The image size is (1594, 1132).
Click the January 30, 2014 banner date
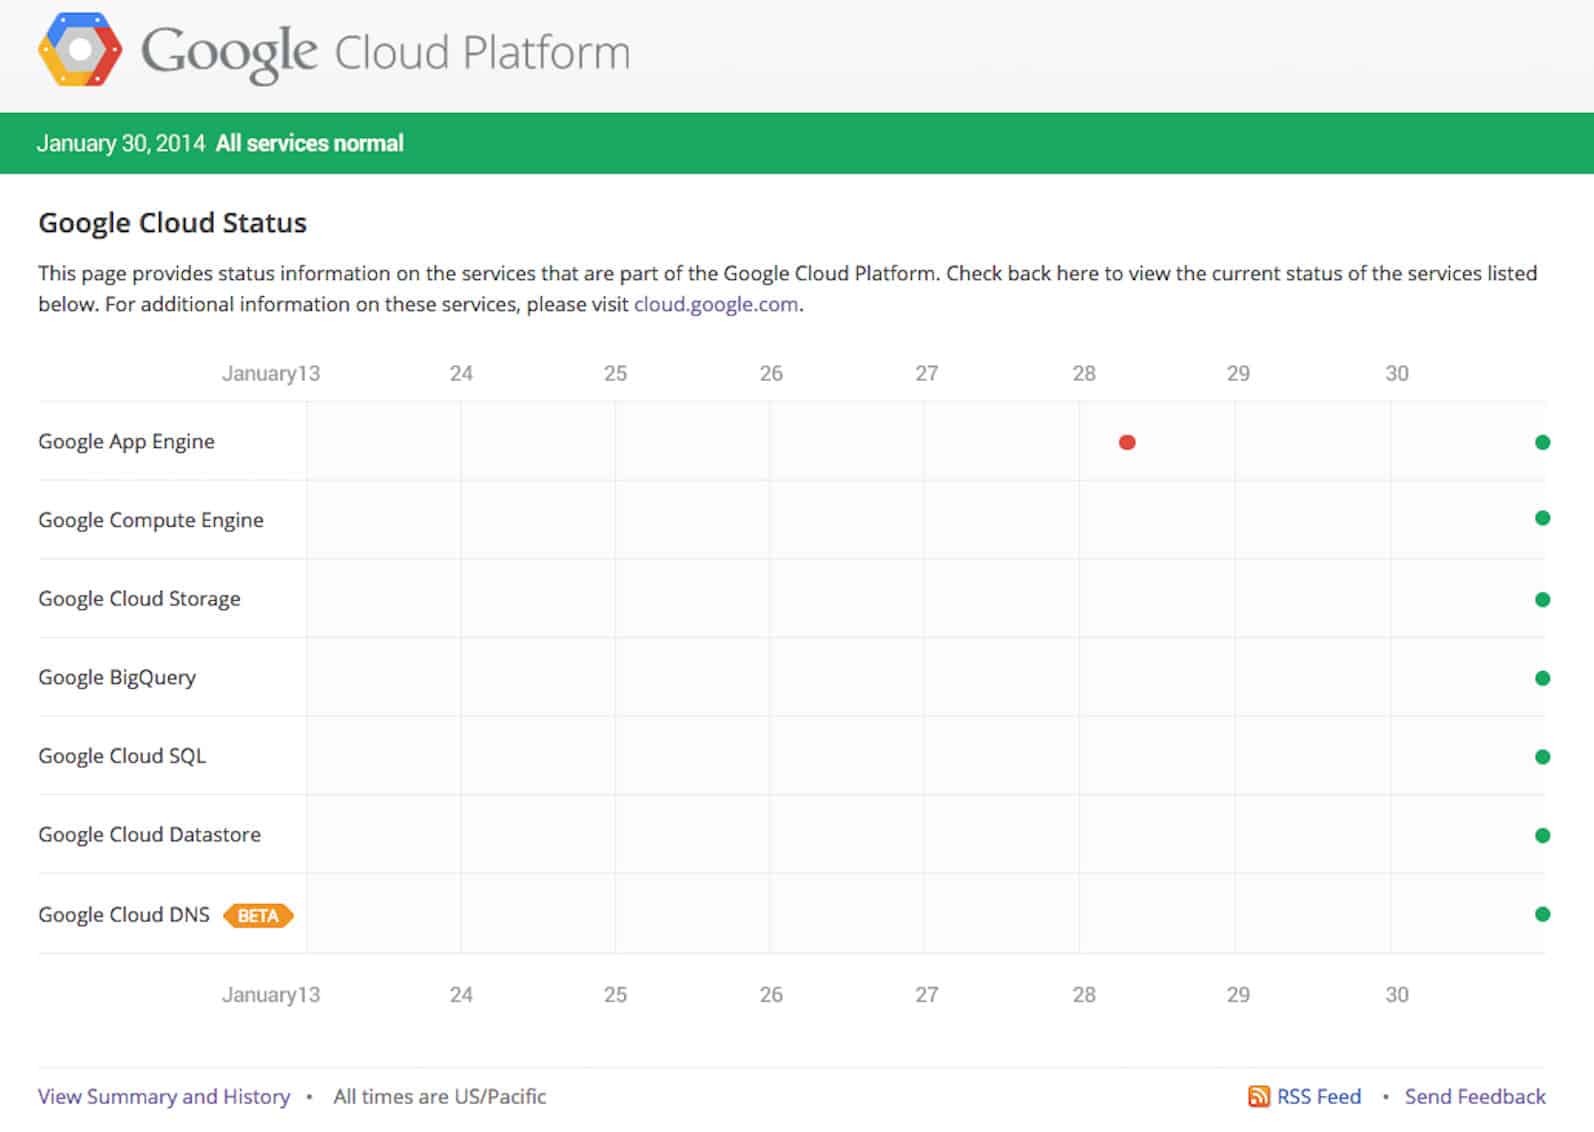[x=121, y=143]
